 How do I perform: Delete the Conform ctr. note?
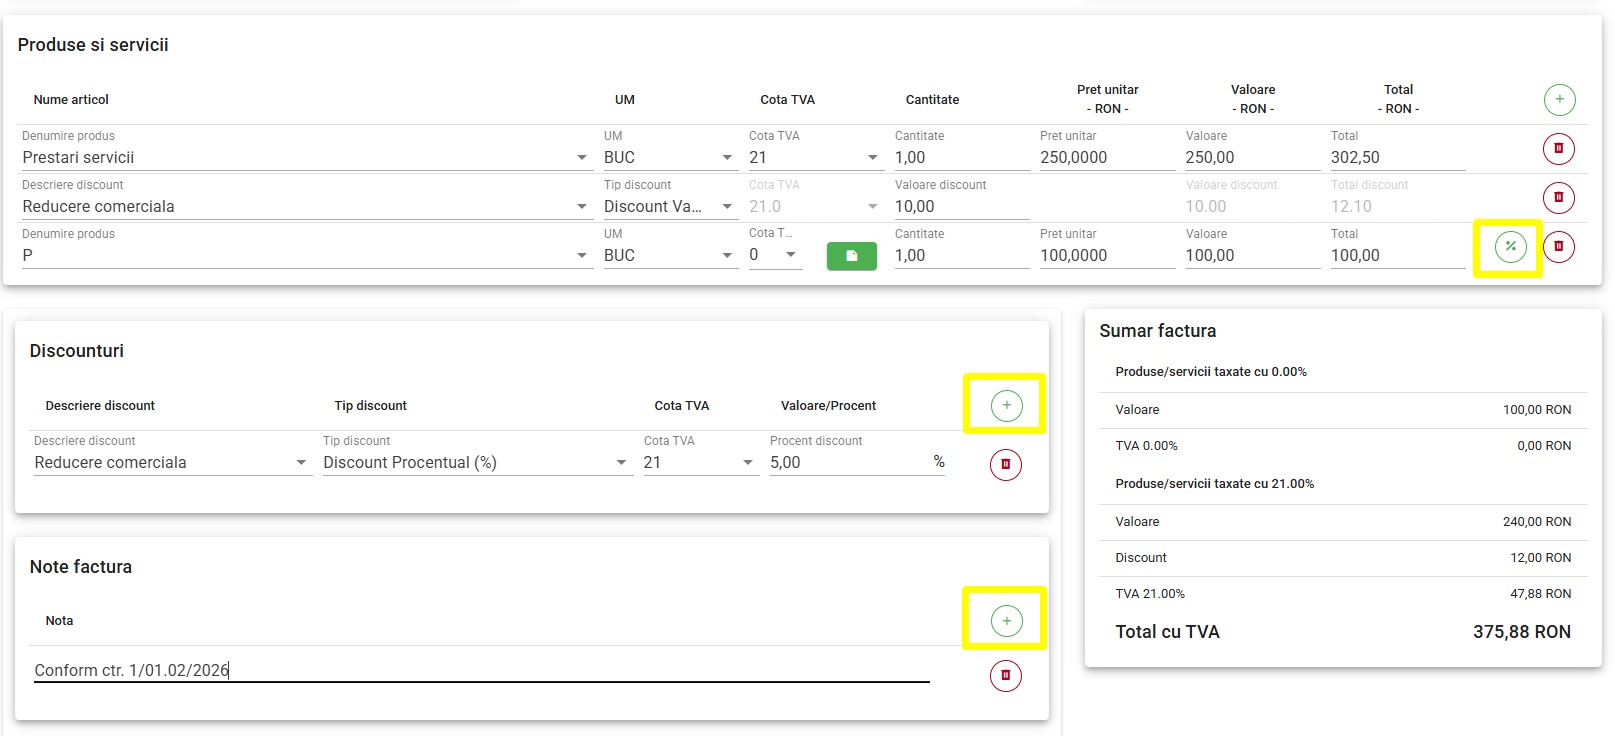(1005, 676)
